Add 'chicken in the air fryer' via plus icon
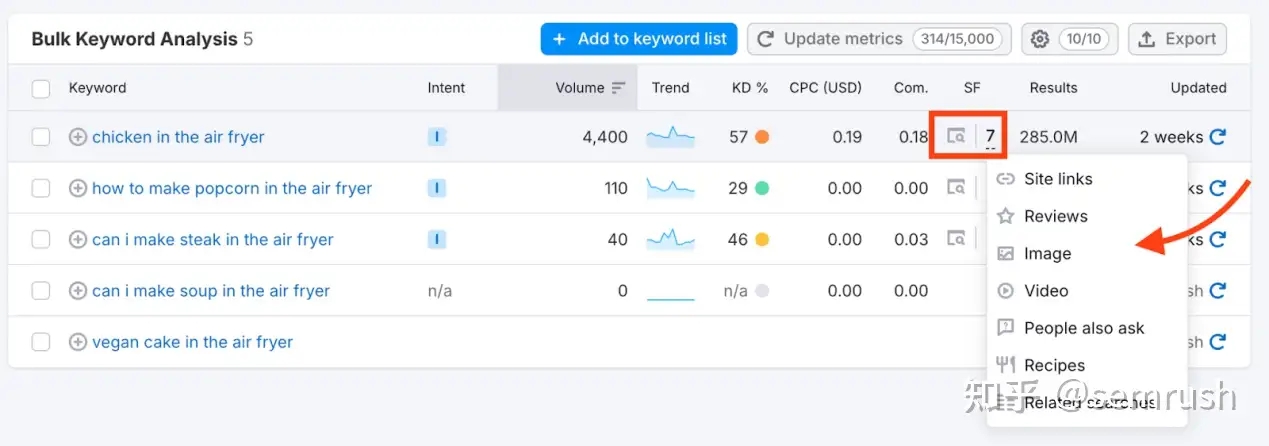1269x446 pixels. tap(78, 137)
